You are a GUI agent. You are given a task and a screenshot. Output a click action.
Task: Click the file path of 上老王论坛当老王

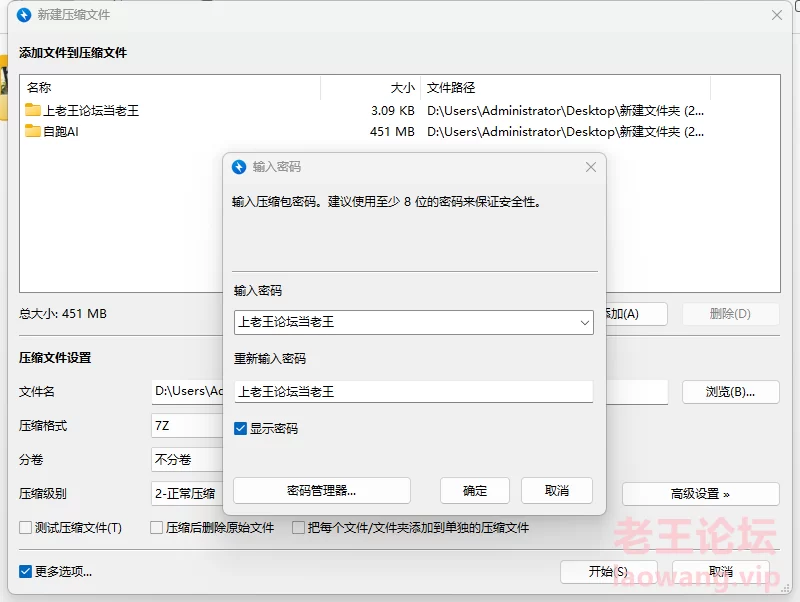[x=565, y=111]
